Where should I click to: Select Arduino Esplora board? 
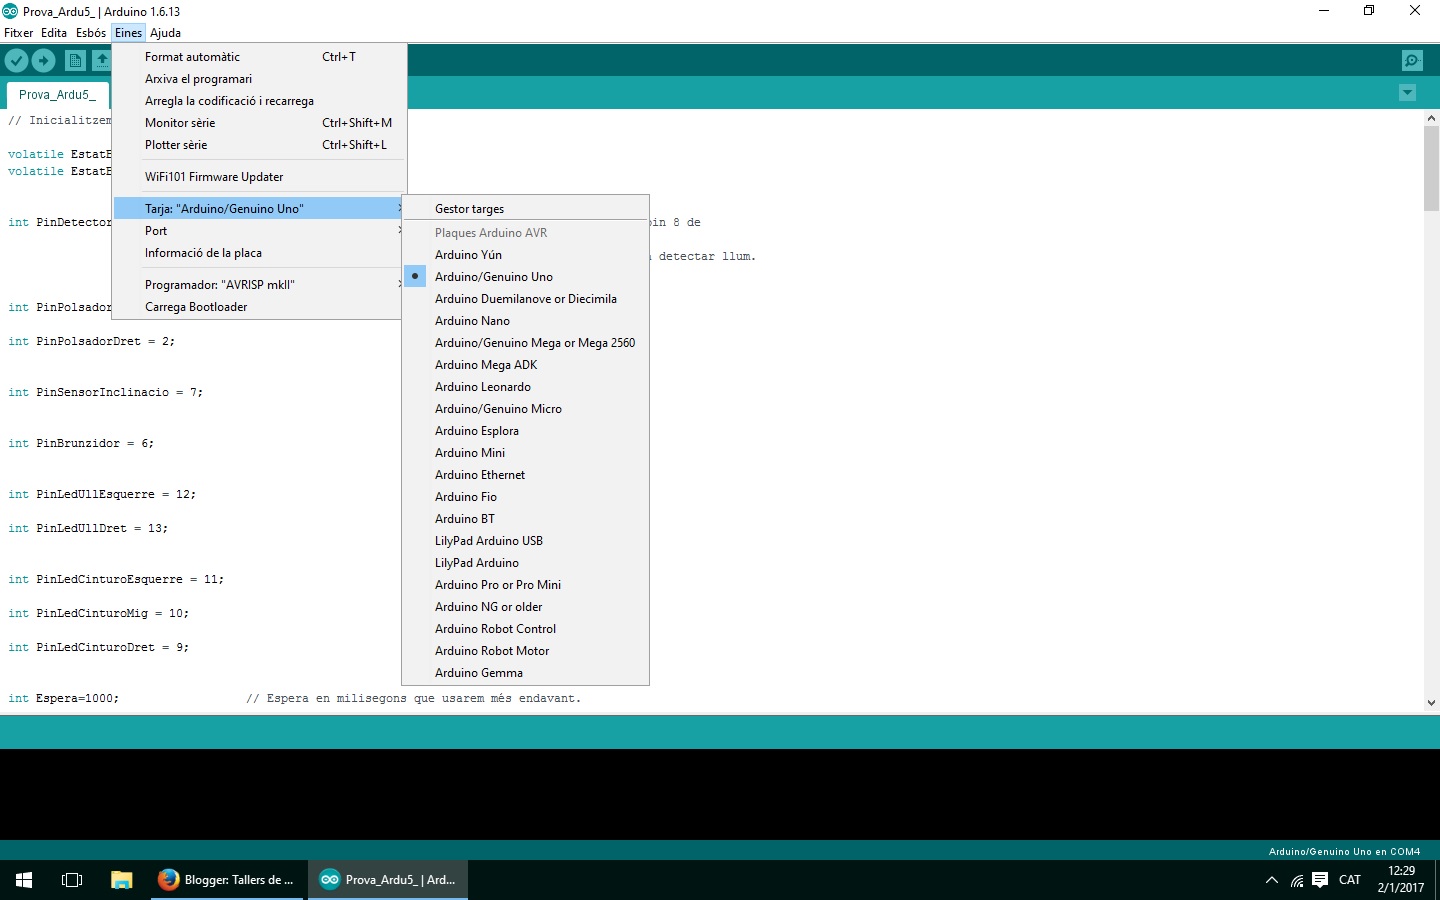pos(526,431)
